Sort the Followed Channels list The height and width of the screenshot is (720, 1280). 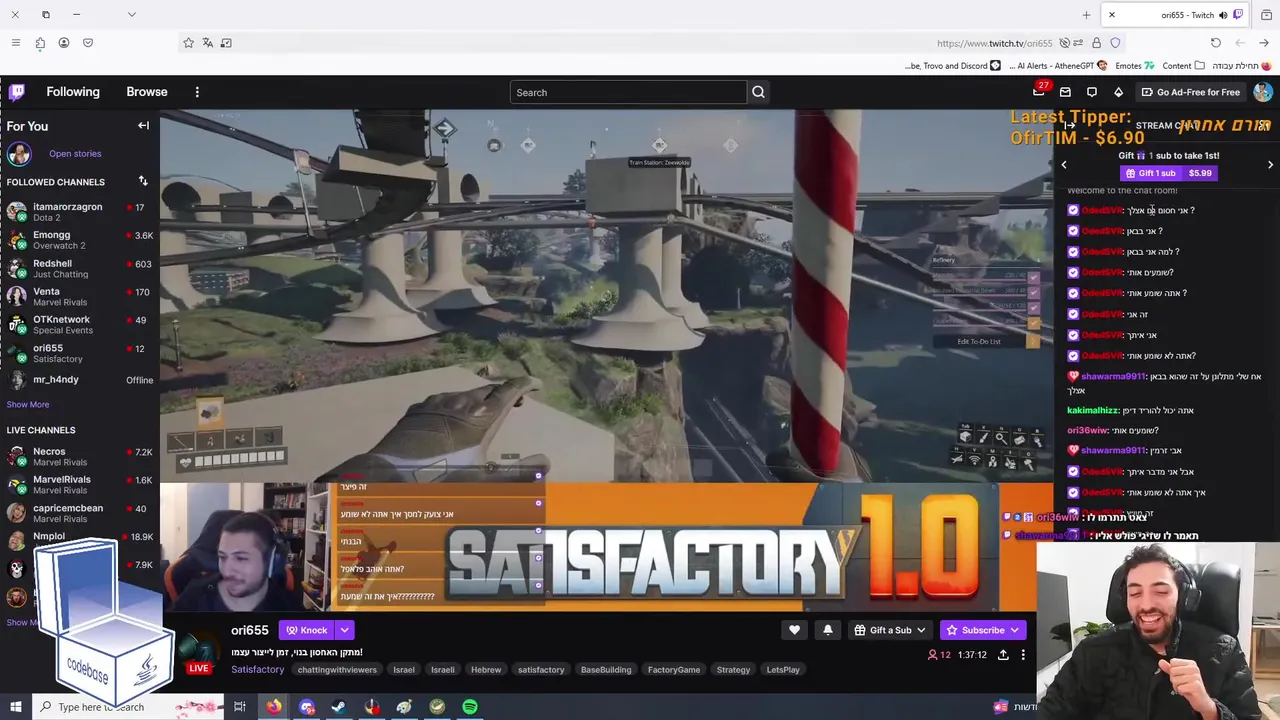143,181
